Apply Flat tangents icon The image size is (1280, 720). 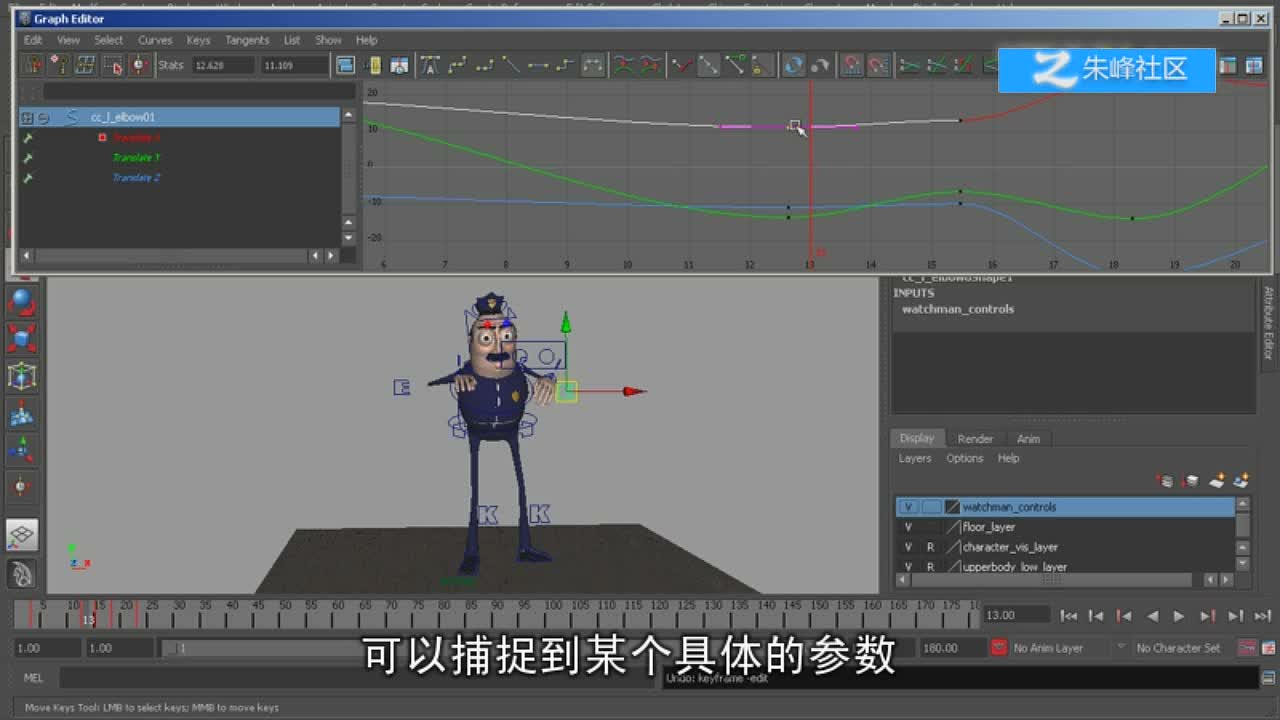click(538, 66)
